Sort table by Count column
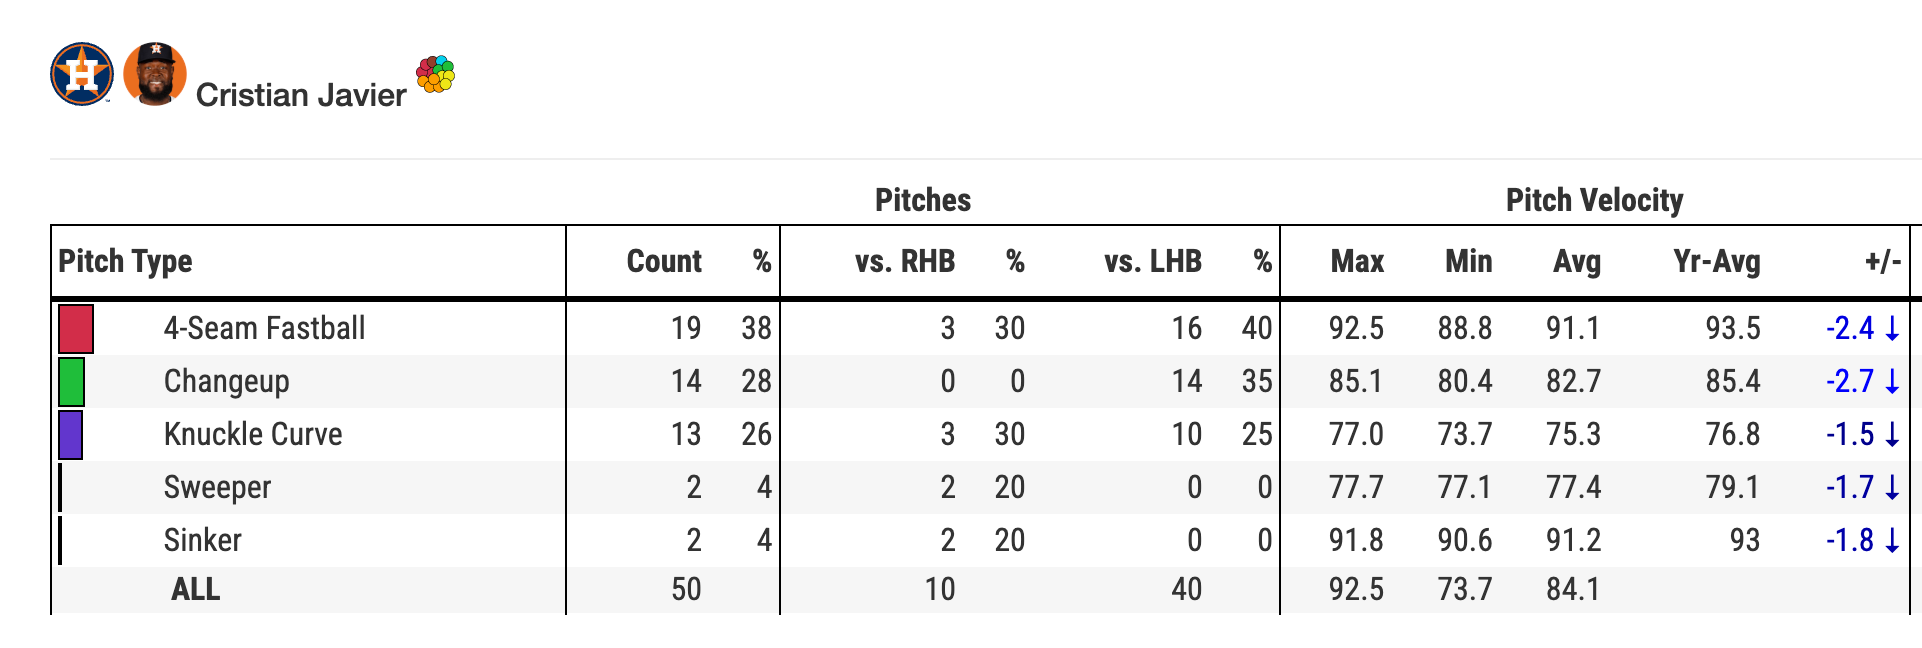Viewport: 1922px width, 648px height. click(x=663, y=262)
